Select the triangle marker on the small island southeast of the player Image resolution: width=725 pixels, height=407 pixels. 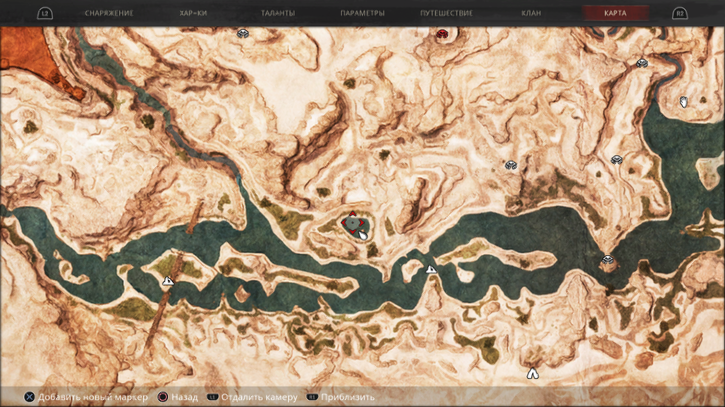(x=431, y=269)
